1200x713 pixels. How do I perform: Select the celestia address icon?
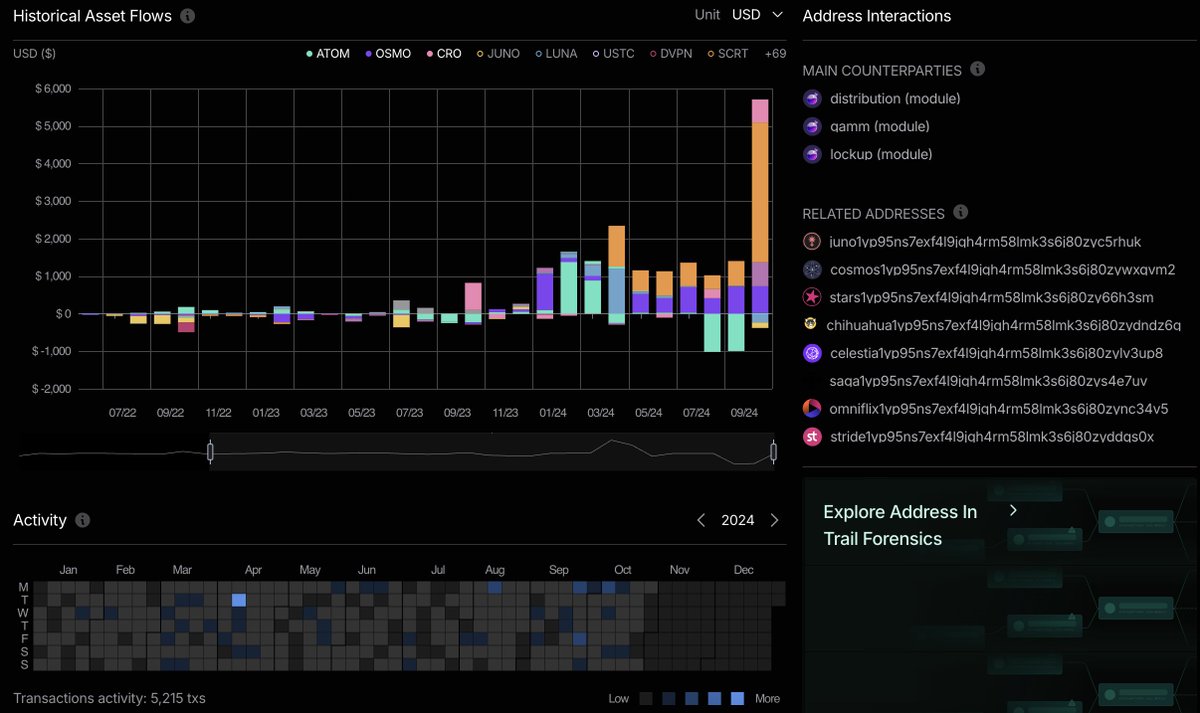point(812,353)
